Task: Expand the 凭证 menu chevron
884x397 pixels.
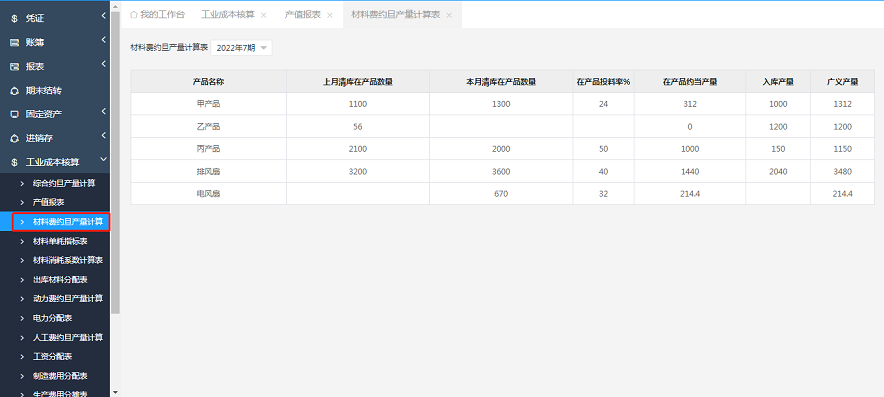Action: (x=103, y=16)
